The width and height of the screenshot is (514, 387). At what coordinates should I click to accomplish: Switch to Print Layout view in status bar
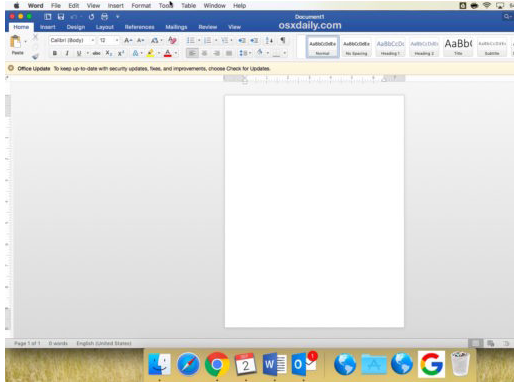point(476,343)
